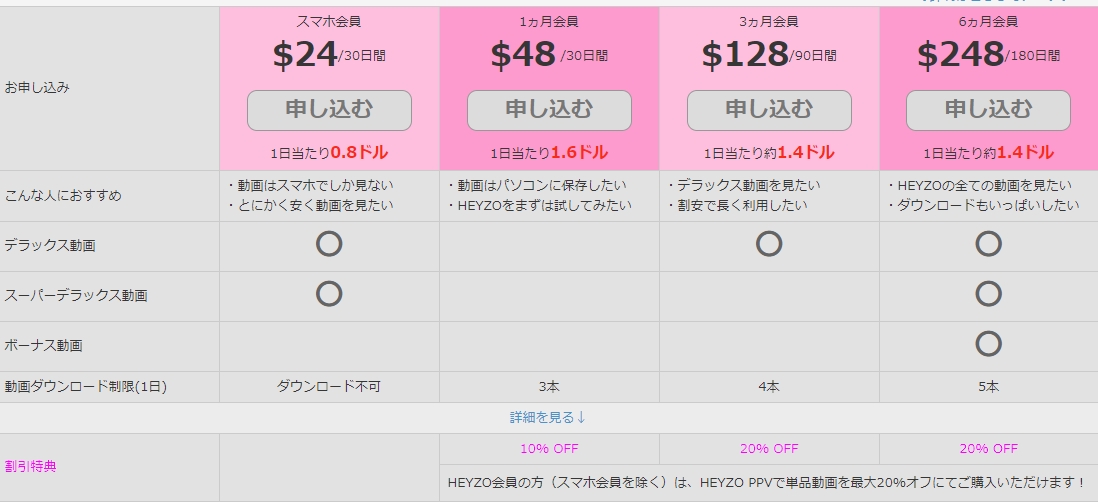
Task: Click the ダウンロード不可 cell
Action: coord(329,386)
